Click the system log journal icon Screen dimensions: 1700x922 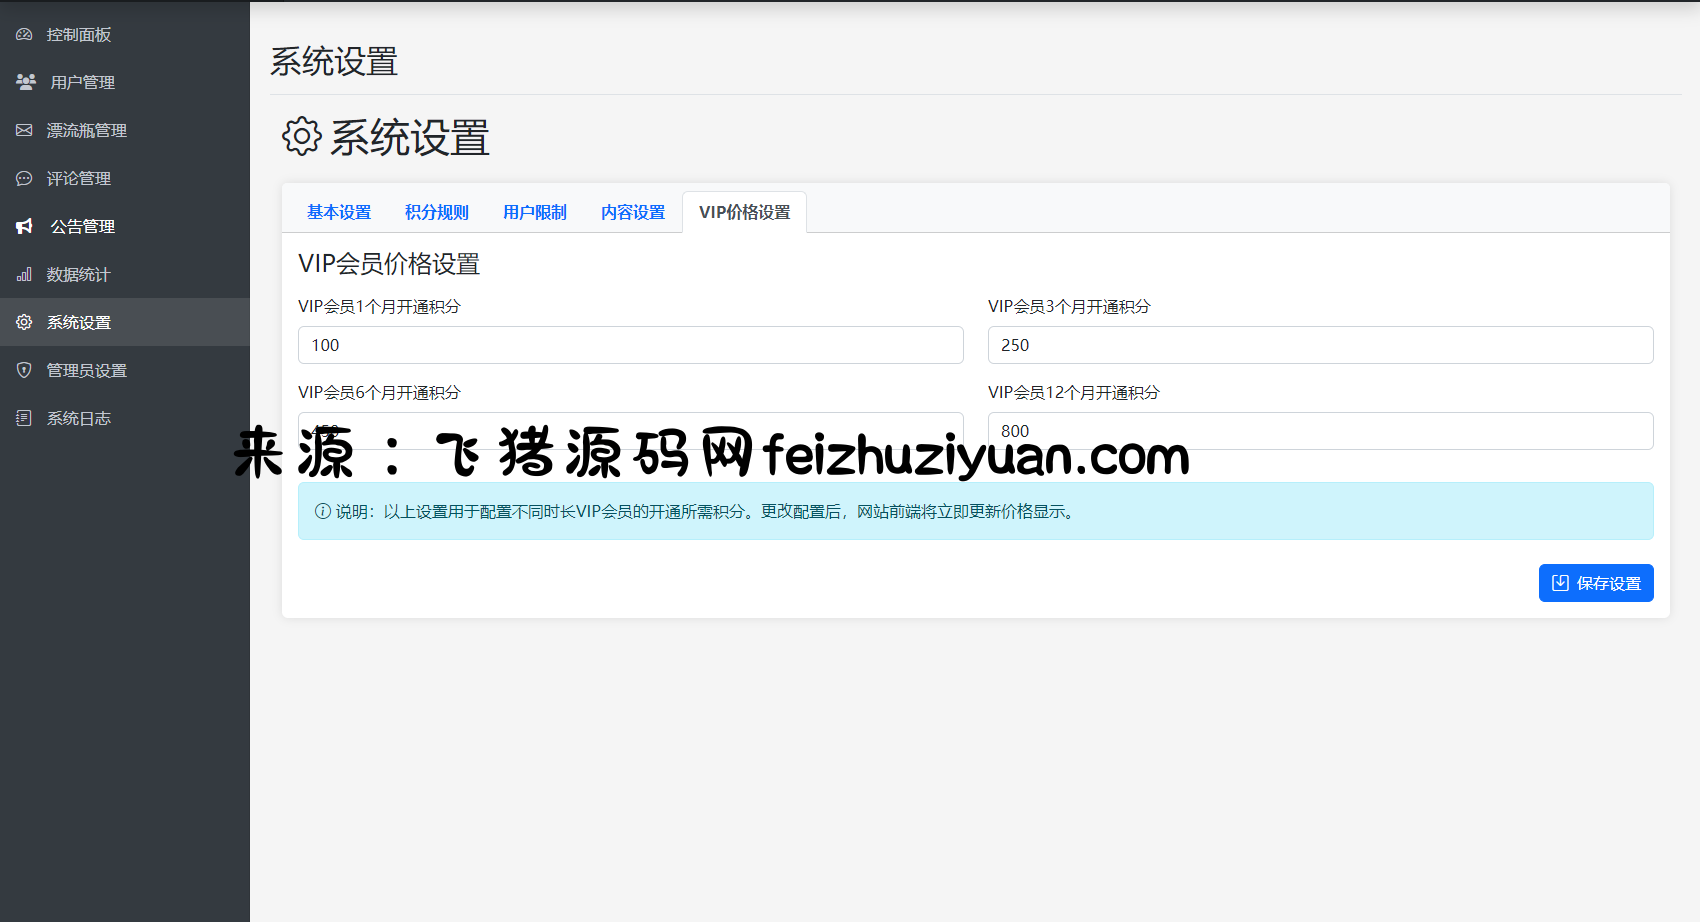click(x=24, y=418)
